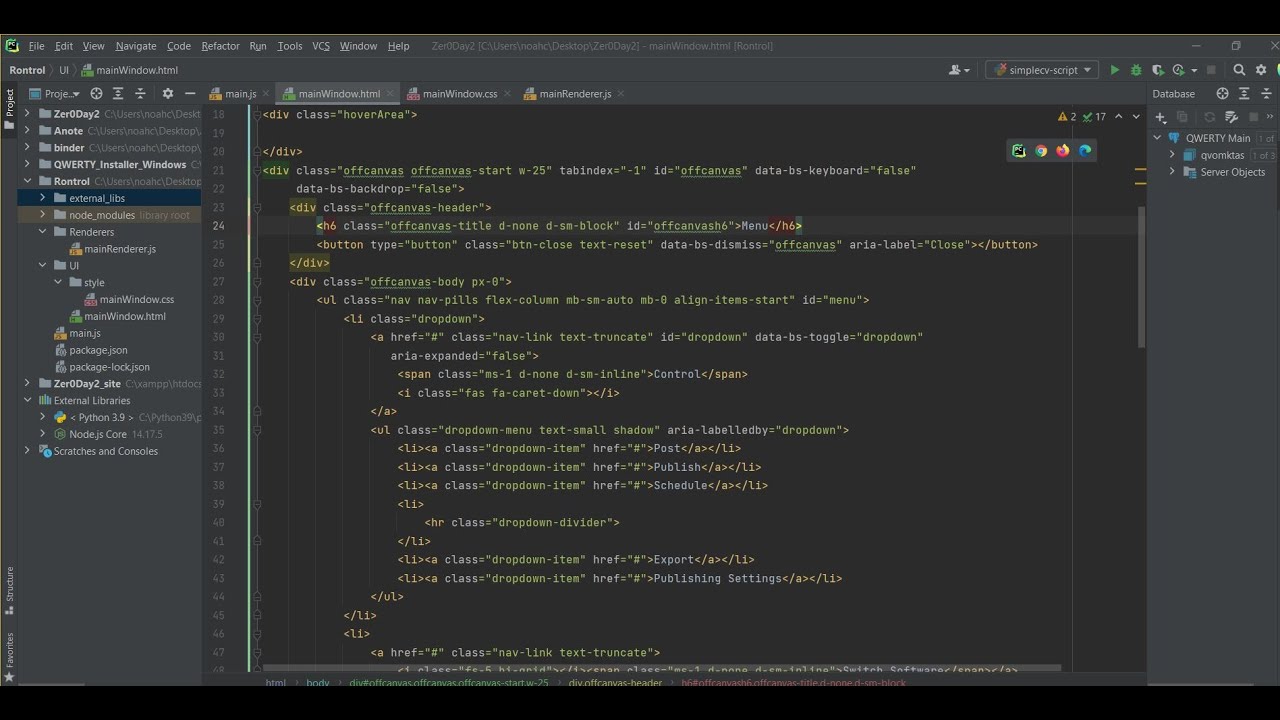
Task: Expand all in Database panel
Action: coord(1244,93)
